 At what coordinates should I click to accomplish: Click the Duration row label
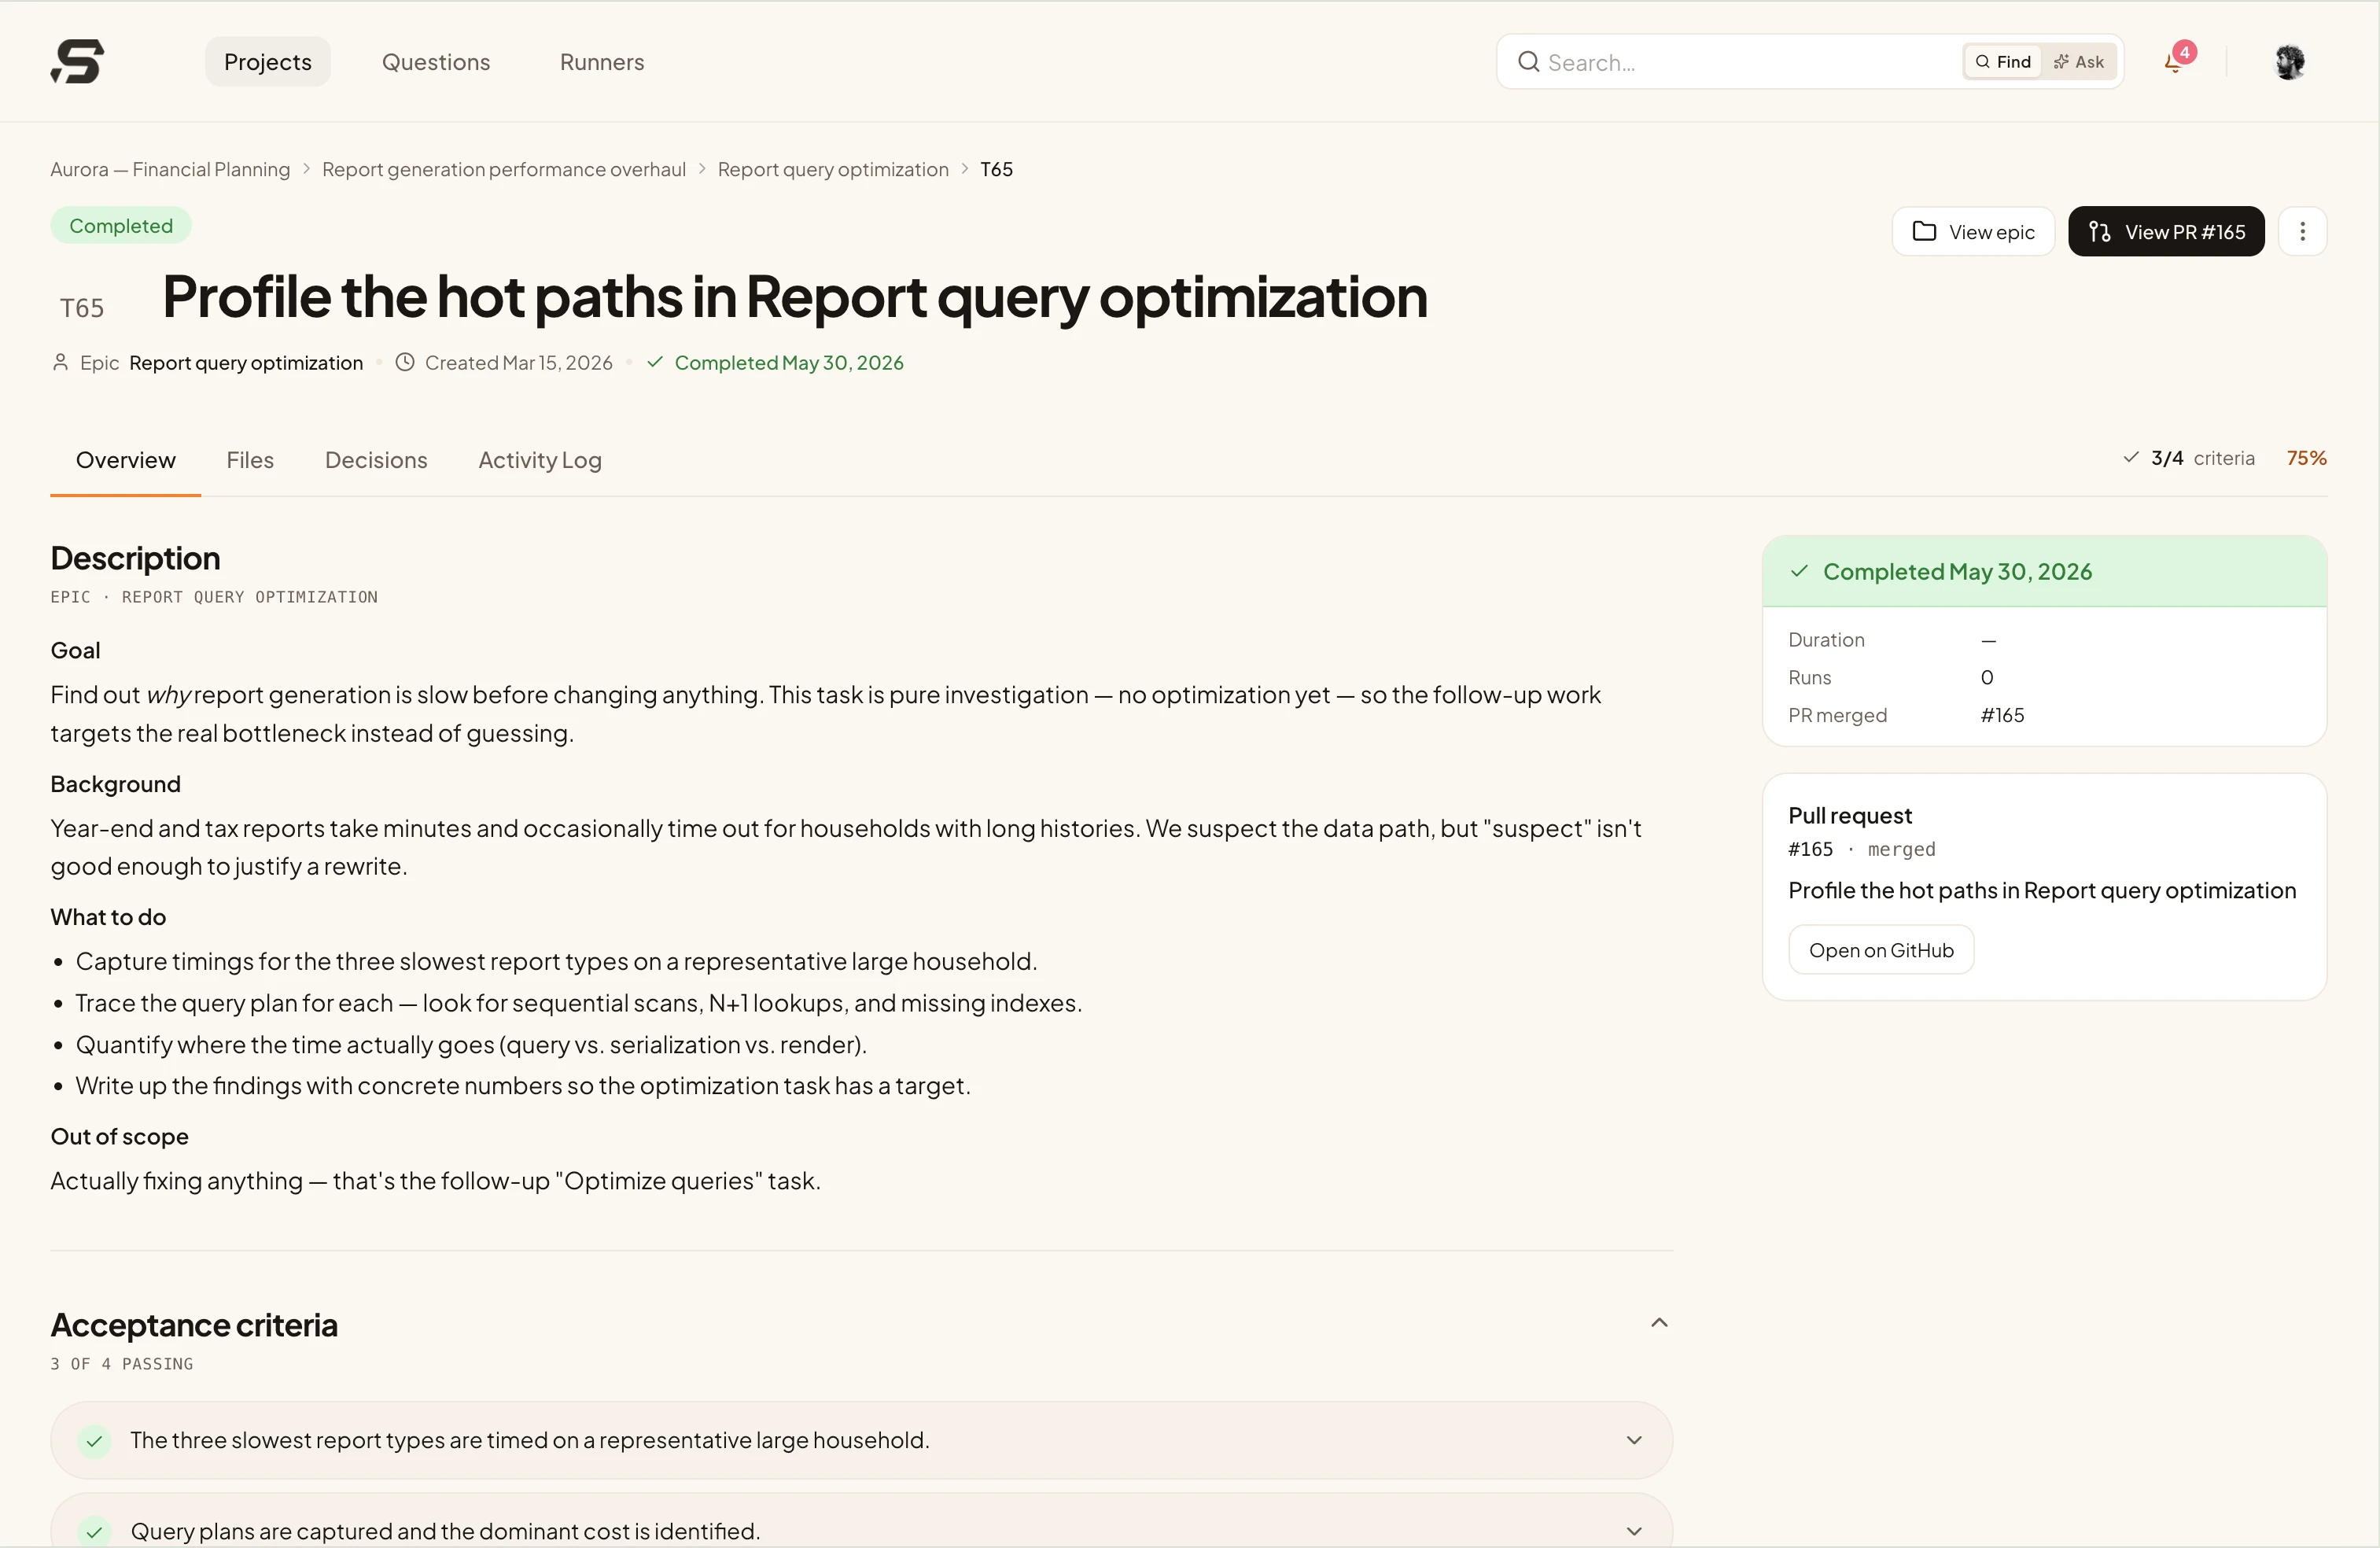point(1826,639)
